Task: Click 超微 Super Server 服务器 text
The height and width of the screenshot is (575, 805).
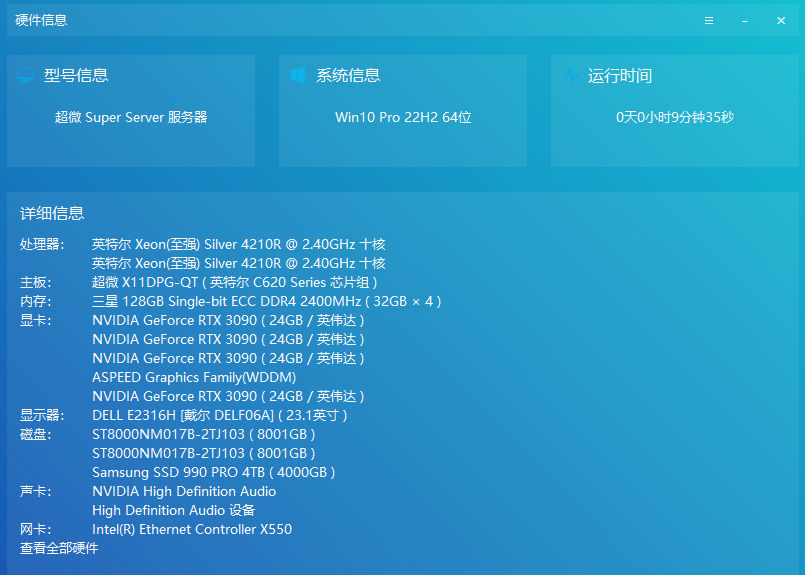Action: point(131,117)
